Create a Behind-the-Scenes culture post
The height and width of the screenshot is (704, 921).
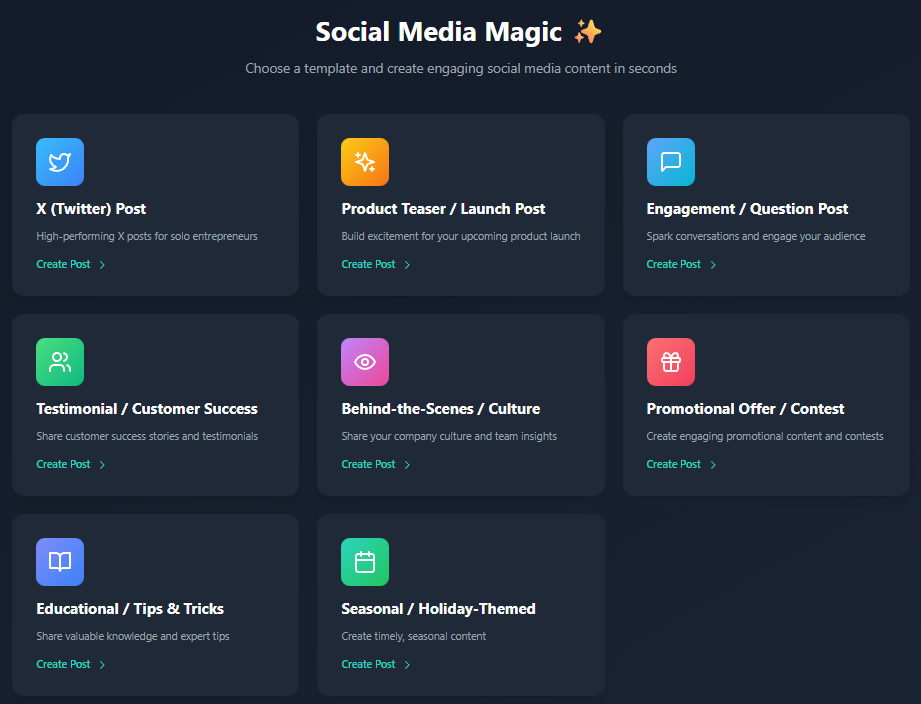[366, 463]
